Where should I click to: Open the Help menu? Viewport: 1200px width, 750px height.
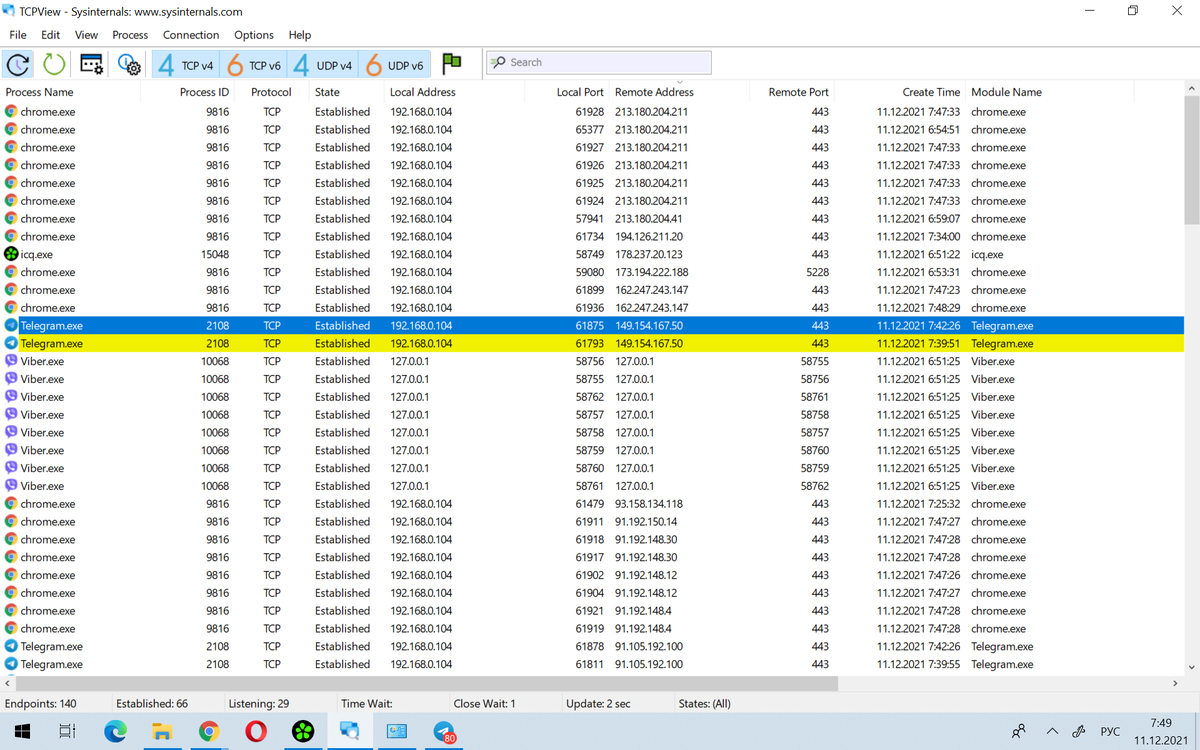coord(300,35)
